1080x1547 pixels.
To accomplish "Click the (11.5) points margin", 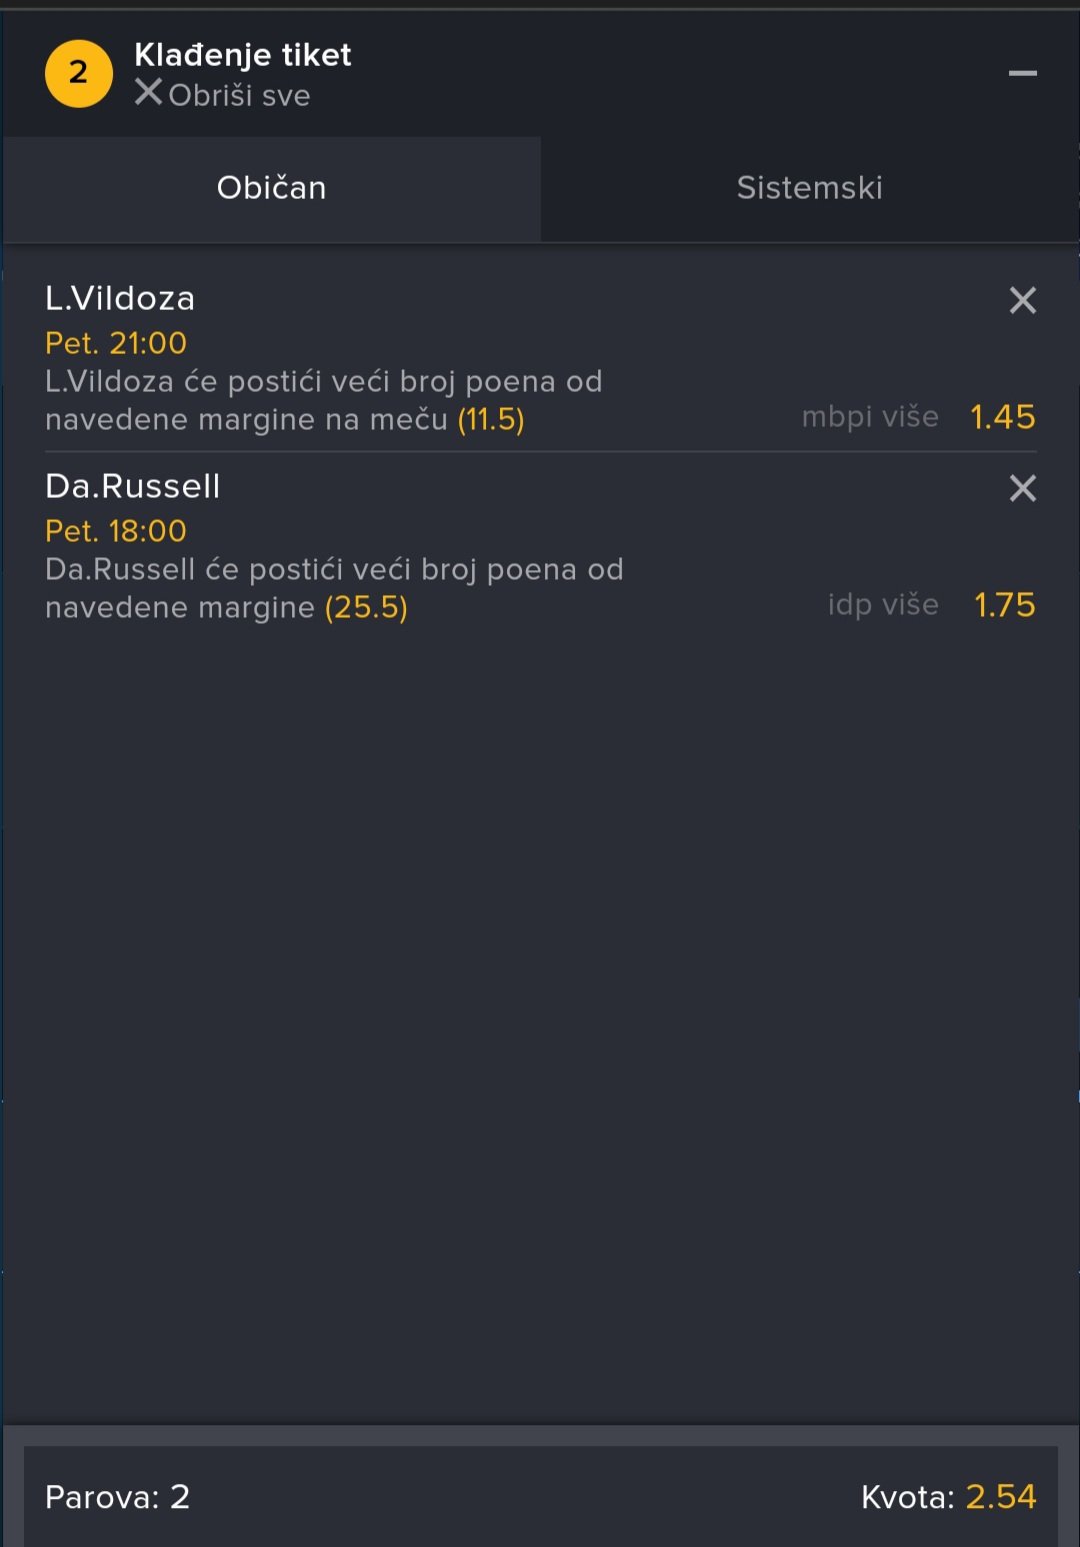I will click(x=491, y=419).
